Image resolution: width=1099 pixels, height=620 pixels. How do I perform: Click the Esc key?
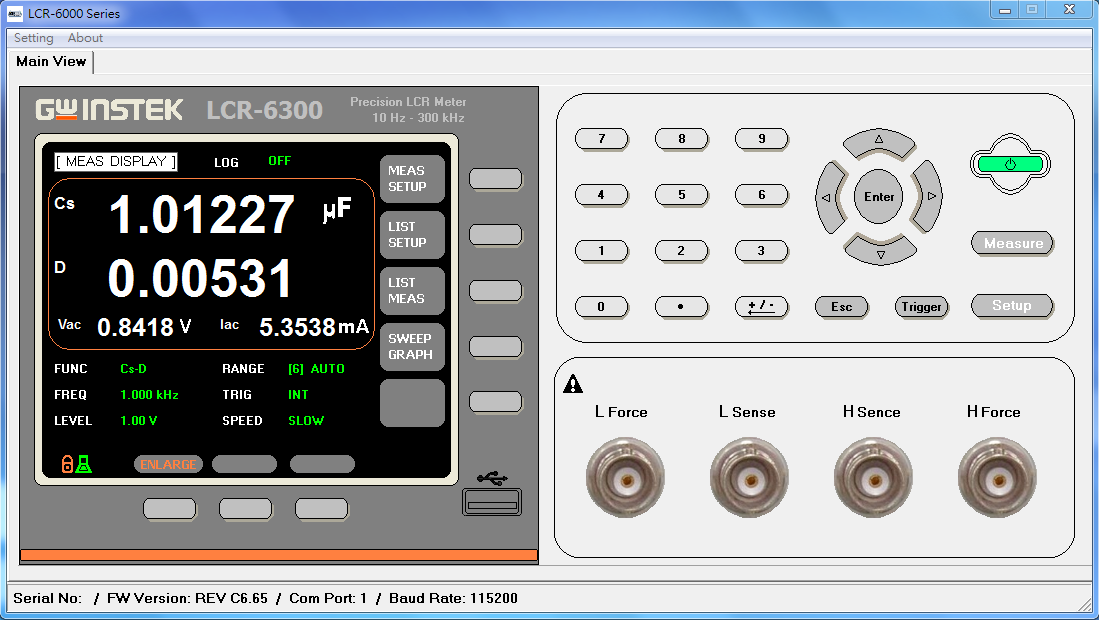point(842,307)
